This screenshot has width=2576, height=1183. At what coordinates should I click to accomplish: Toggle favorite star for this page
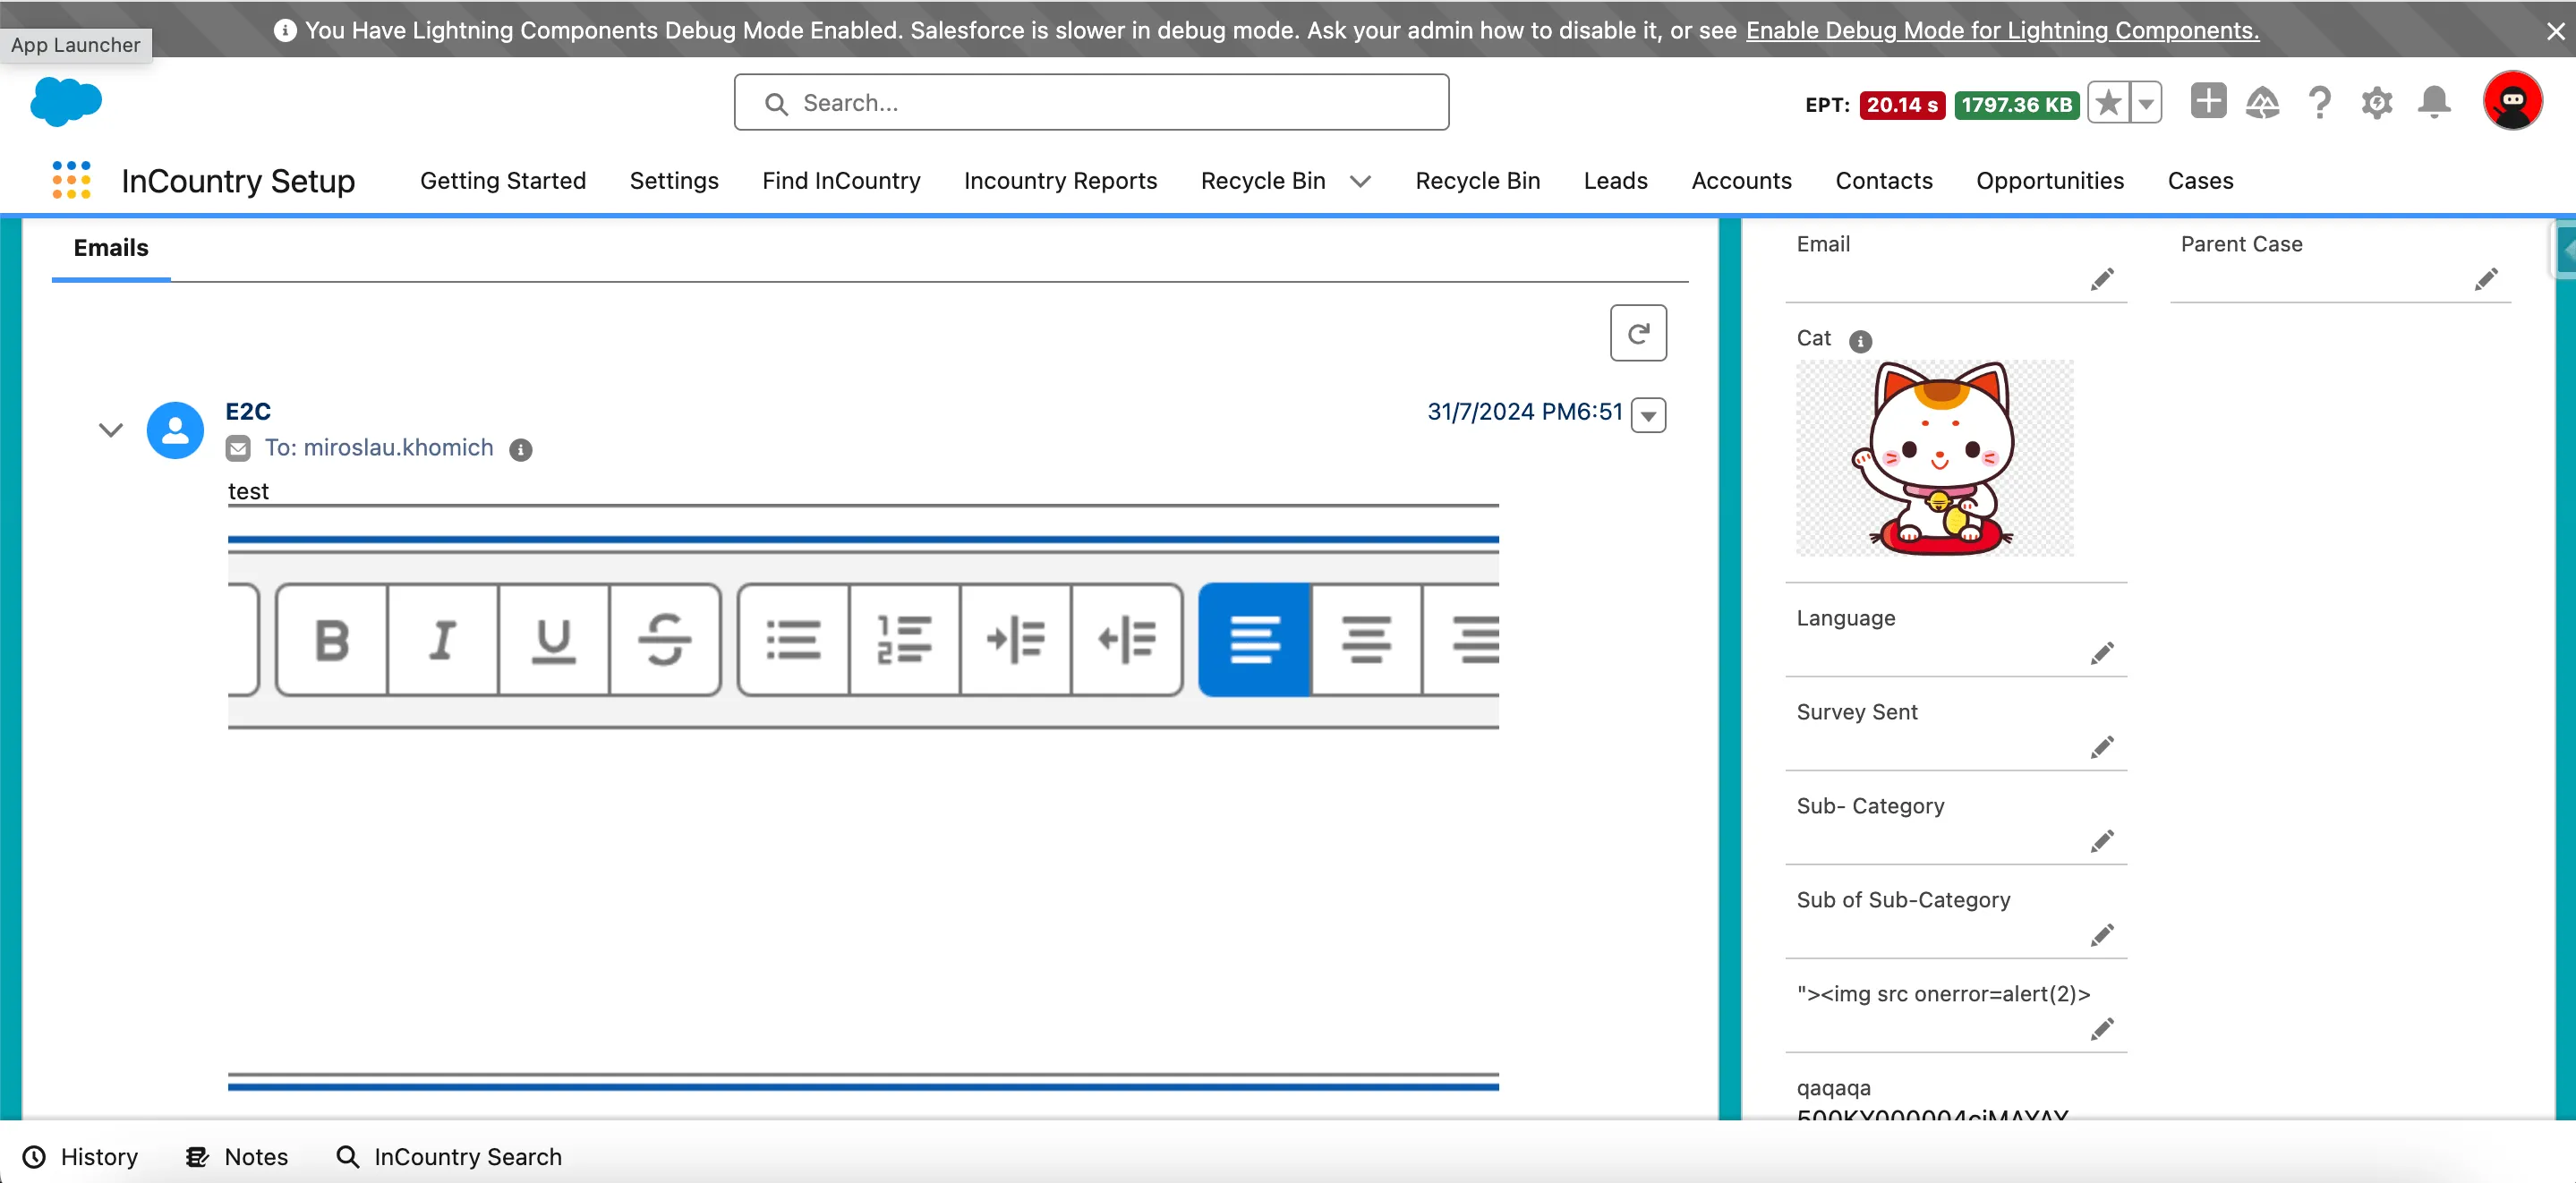tap(2108, 103)
